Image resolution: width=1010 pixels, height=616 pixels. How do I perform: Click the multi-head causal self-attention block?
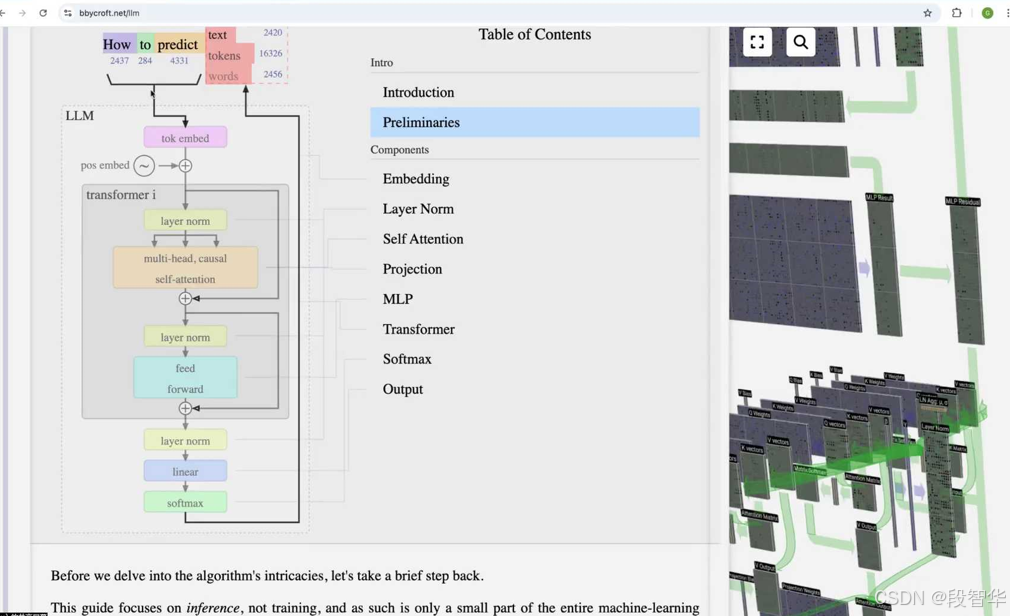pos(185,268)
